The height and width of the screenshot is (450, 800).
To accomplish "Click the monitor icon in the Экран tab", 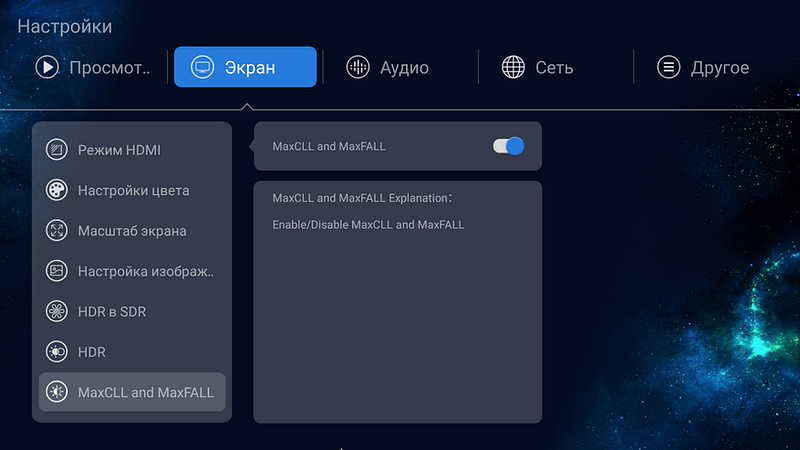I will (203, 68).
